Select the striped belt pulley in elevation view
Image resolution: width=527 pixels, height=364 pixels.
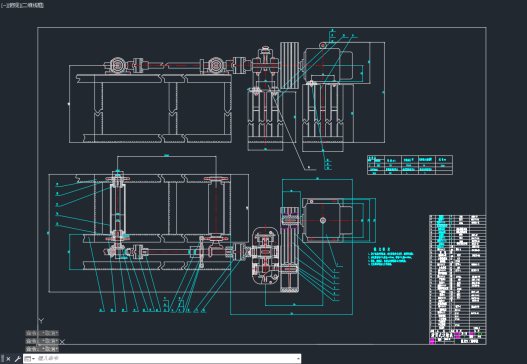click(289, 66)
